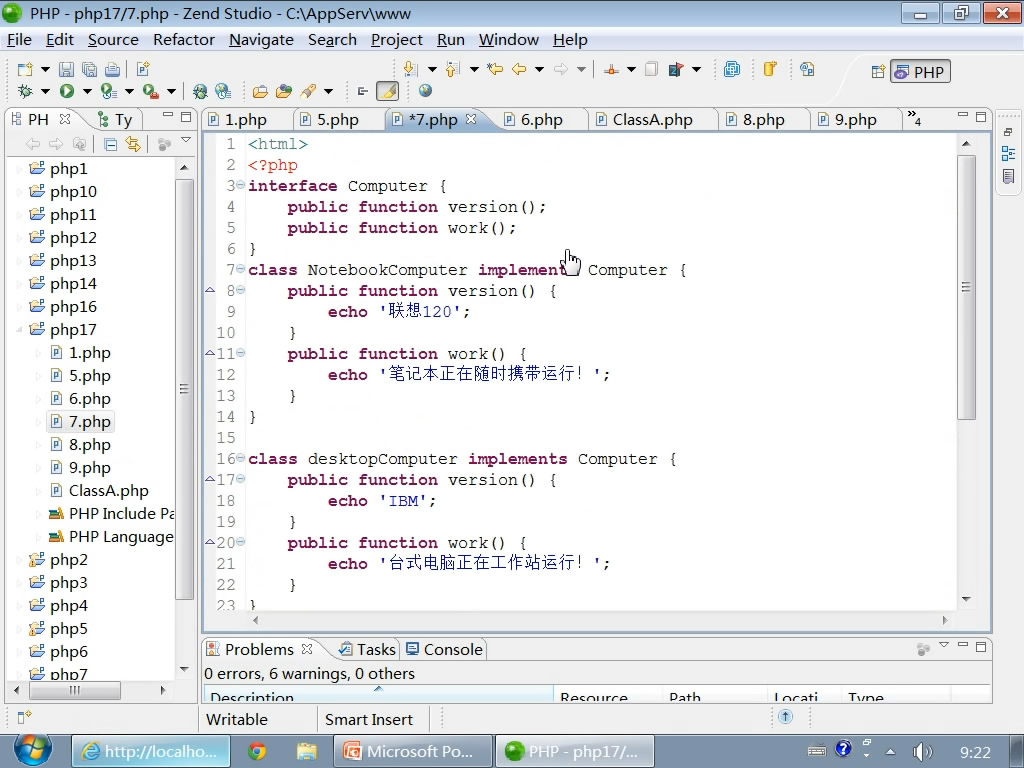
Task: Select 8.php in the PHP Explorer tree
Action: 89,445
